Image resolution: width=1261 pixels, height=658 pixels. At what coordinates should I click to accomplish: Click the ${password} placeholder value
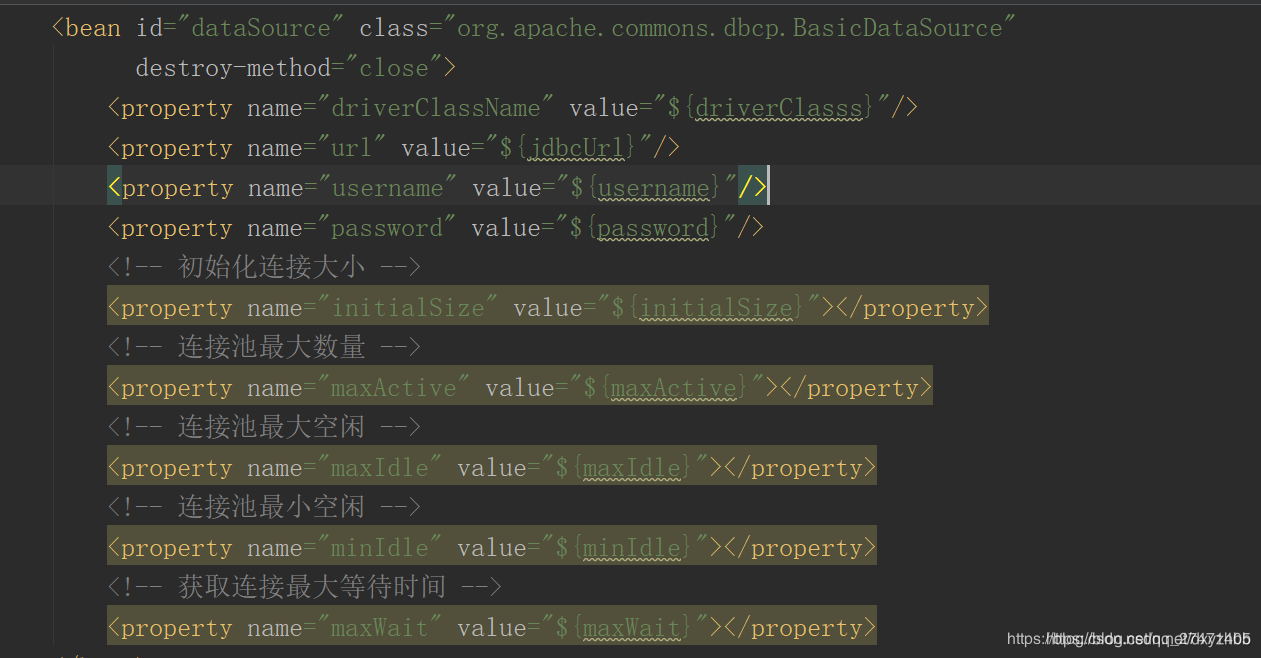coord(645,228)
